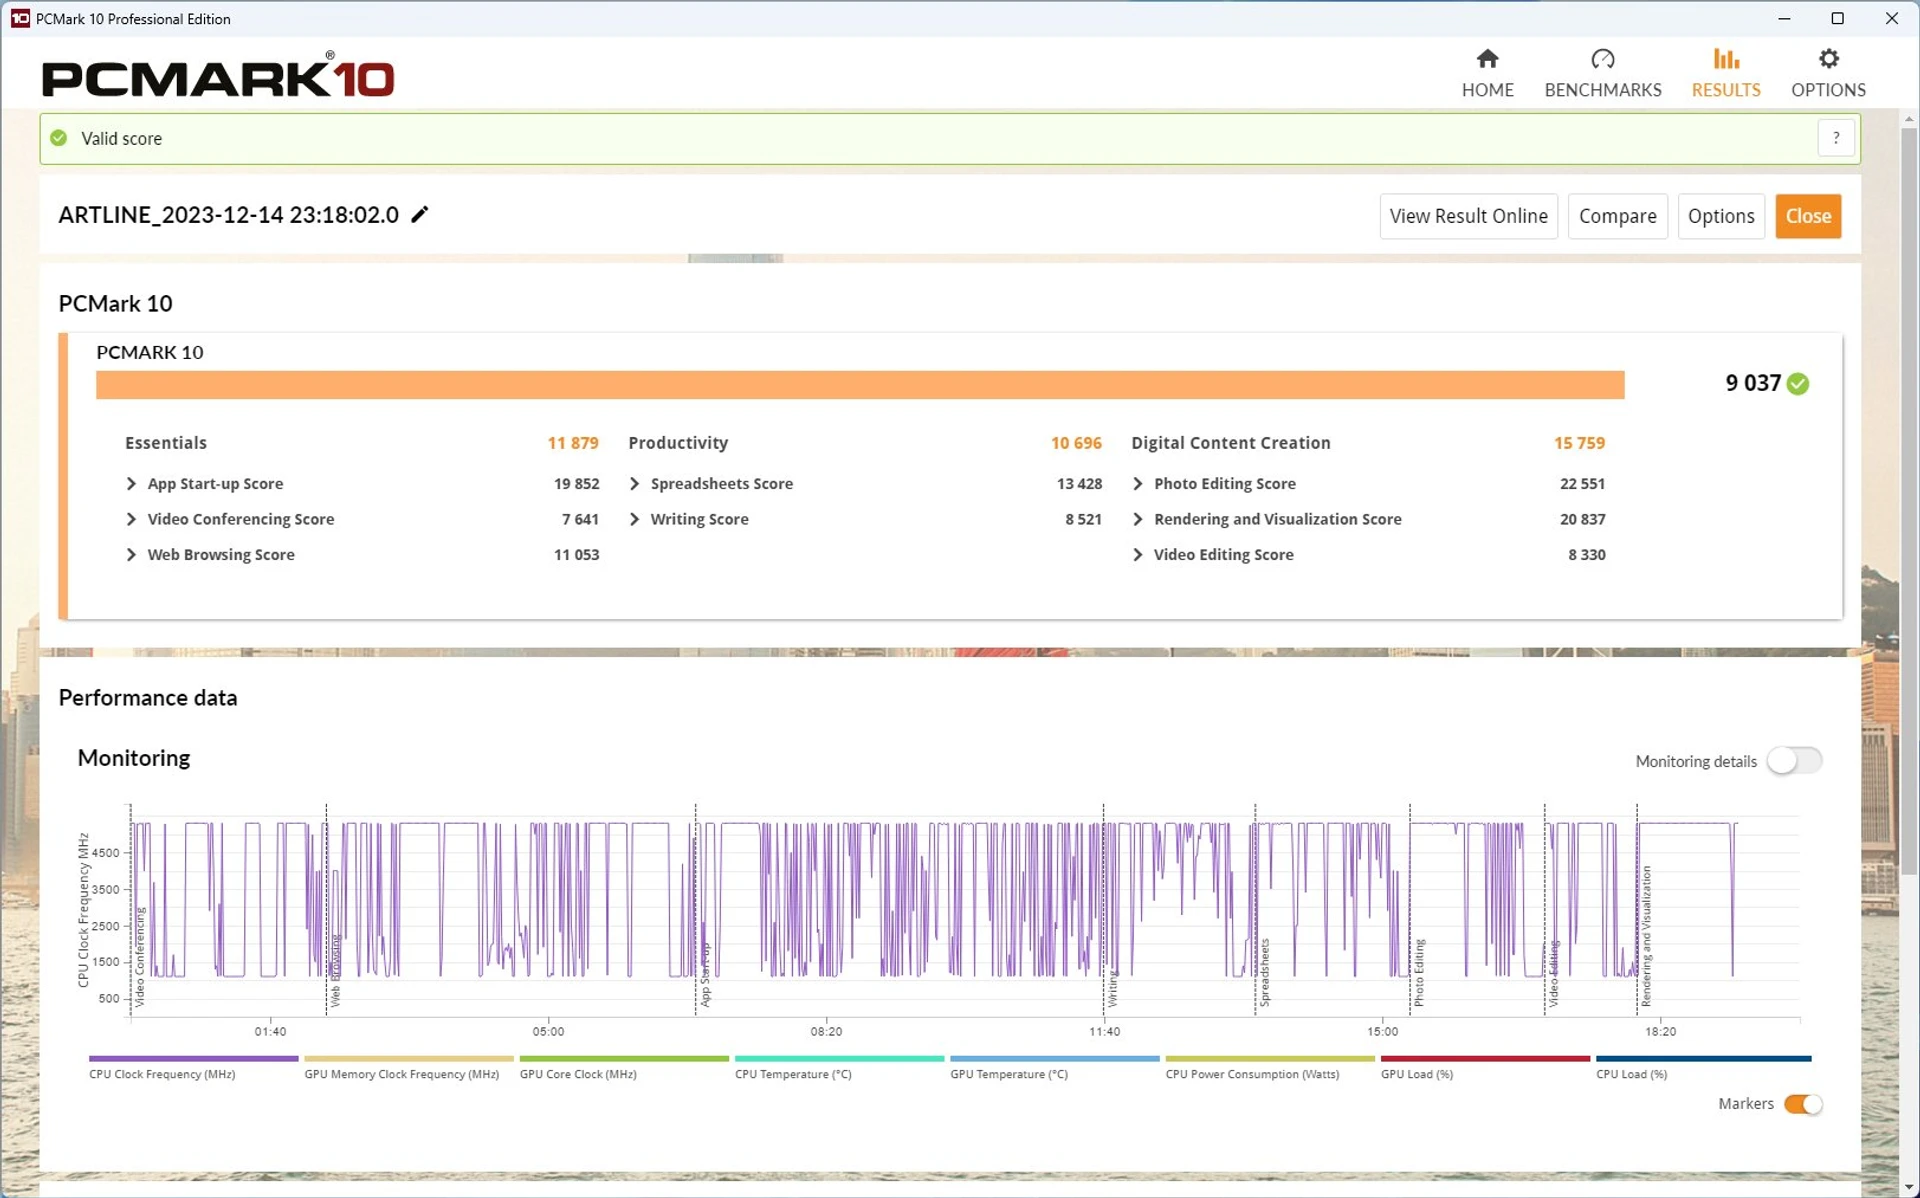This screenshot has width=1920, height=1198.
Task: Click the vertical scrollbar thumb
Action: click(1908, 500)
